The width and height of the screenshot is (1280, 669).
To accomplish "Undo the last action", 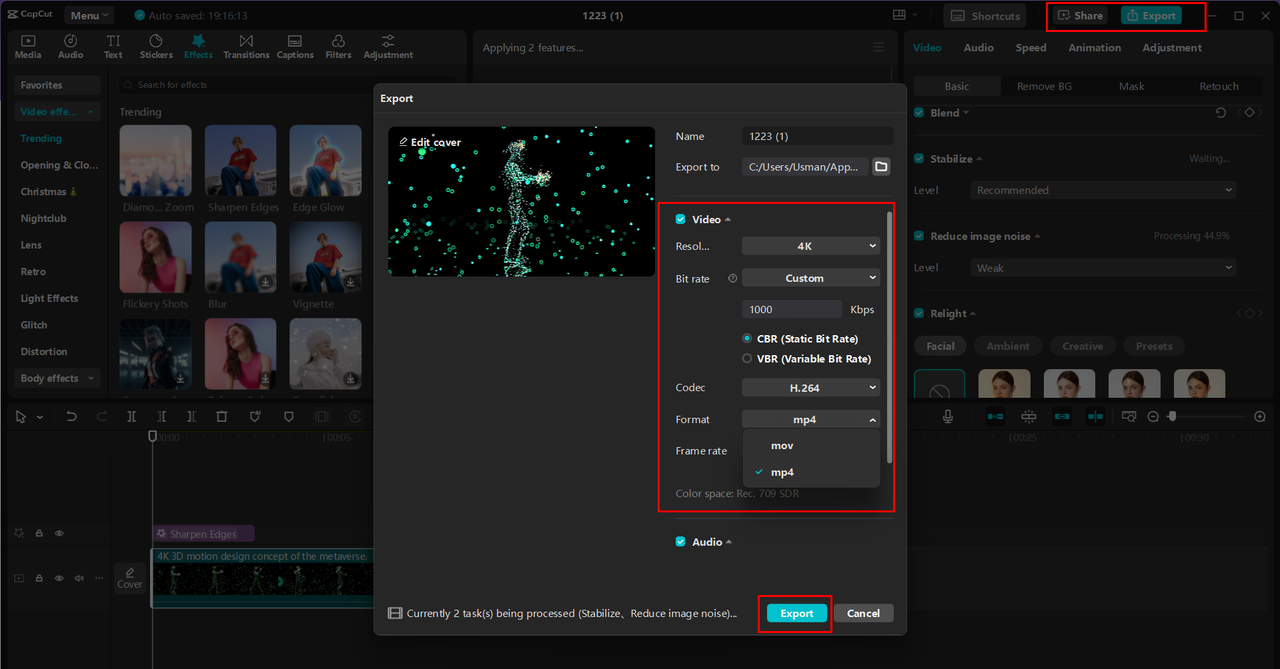I will click(x=71, y=415).
